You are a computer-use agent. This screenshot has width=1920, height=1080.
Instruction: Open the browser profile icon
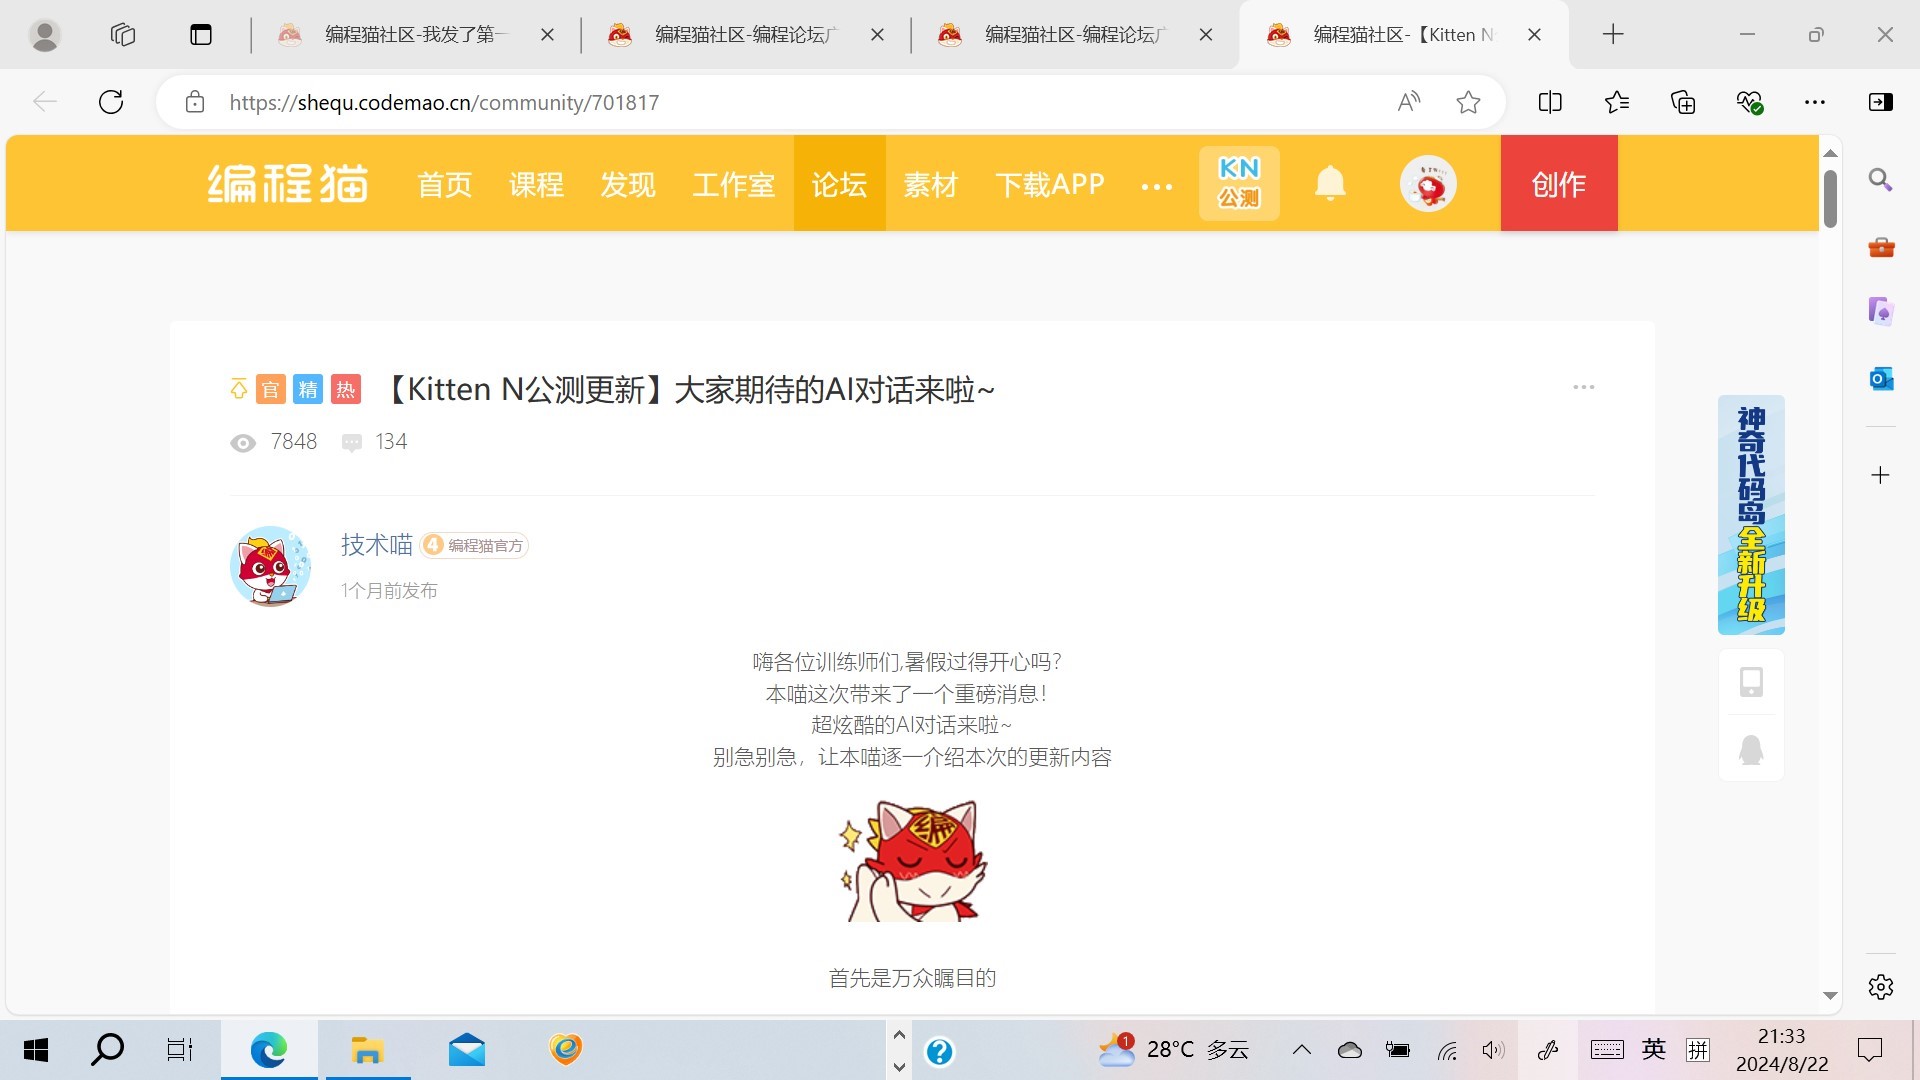pos(45,35)
